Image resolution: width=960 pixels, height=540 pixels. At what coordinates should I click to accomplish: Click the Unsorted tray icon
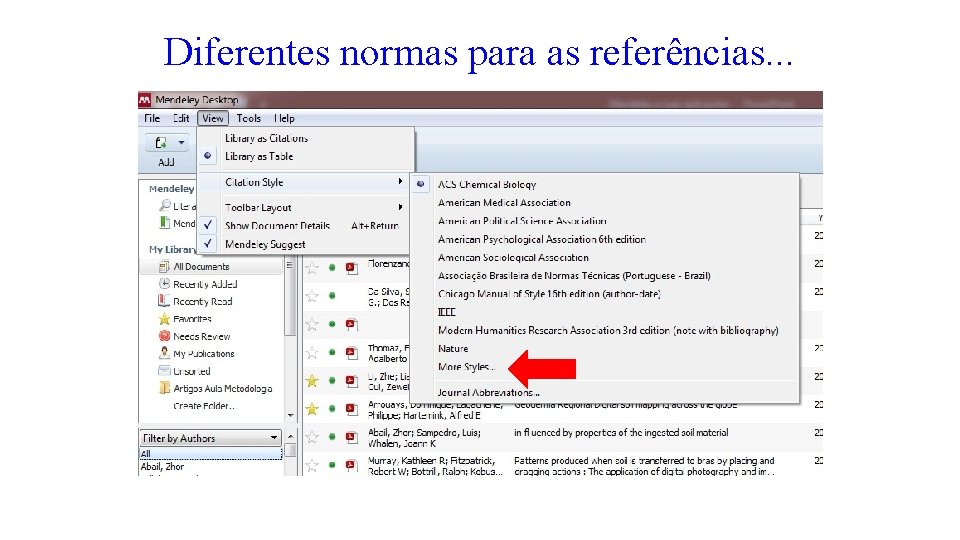click(x=164, y=370)
